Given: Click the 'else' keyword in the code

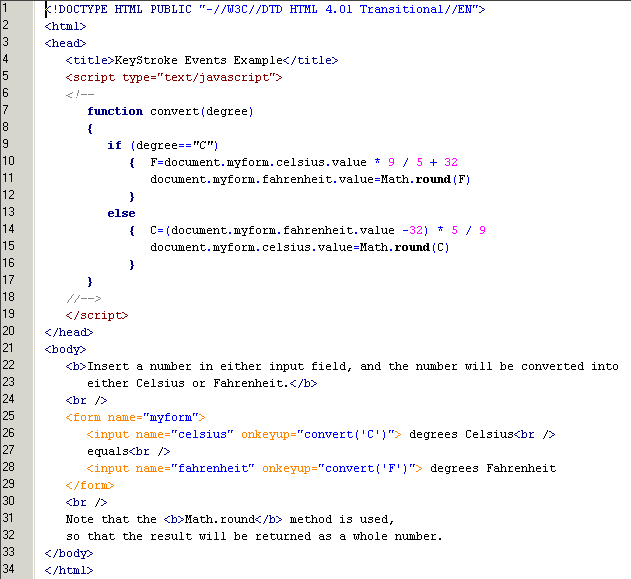Looking at the screenshot, I should (121, 213).
